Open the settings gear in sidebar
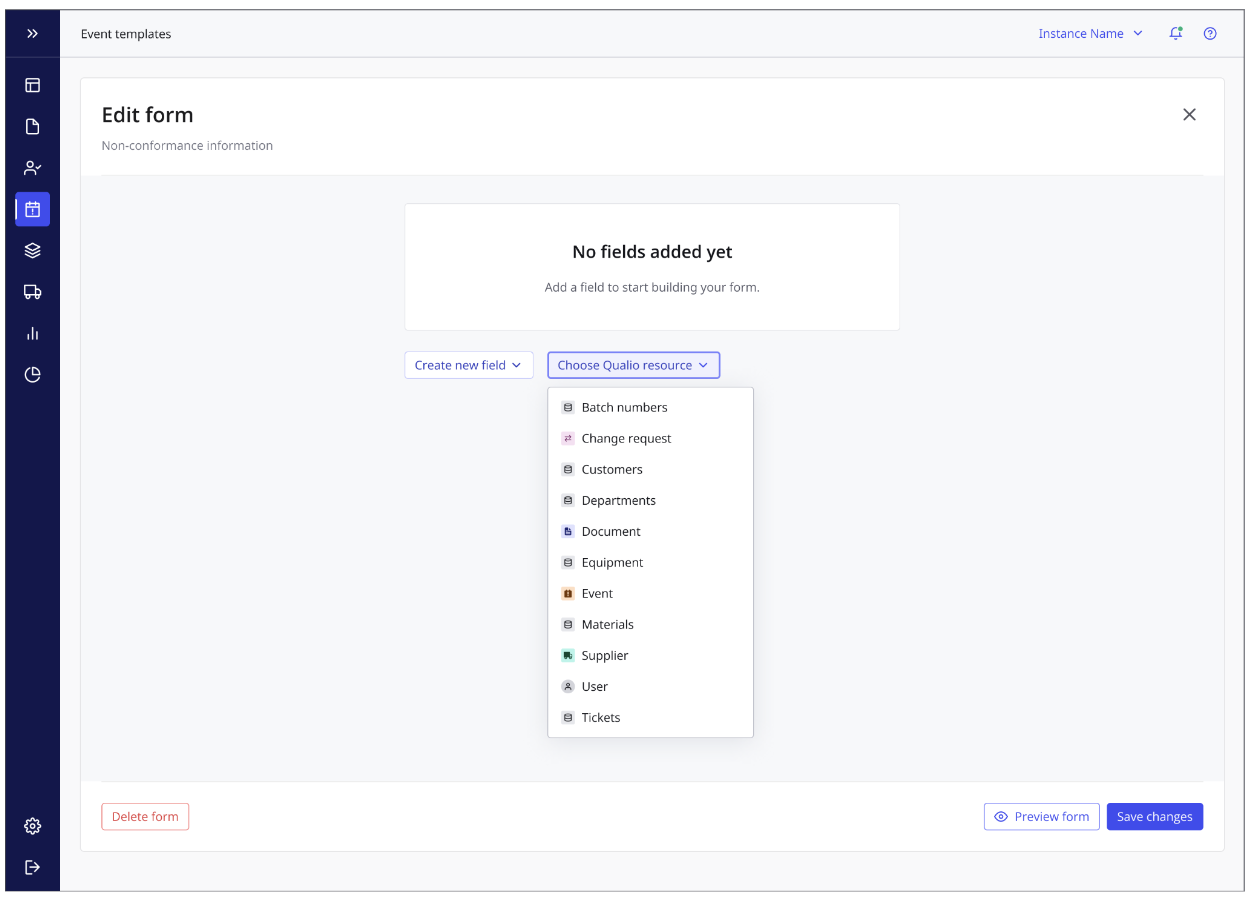Image resolution: width=1254 pixels, height=904 pixels. (32, 826)
